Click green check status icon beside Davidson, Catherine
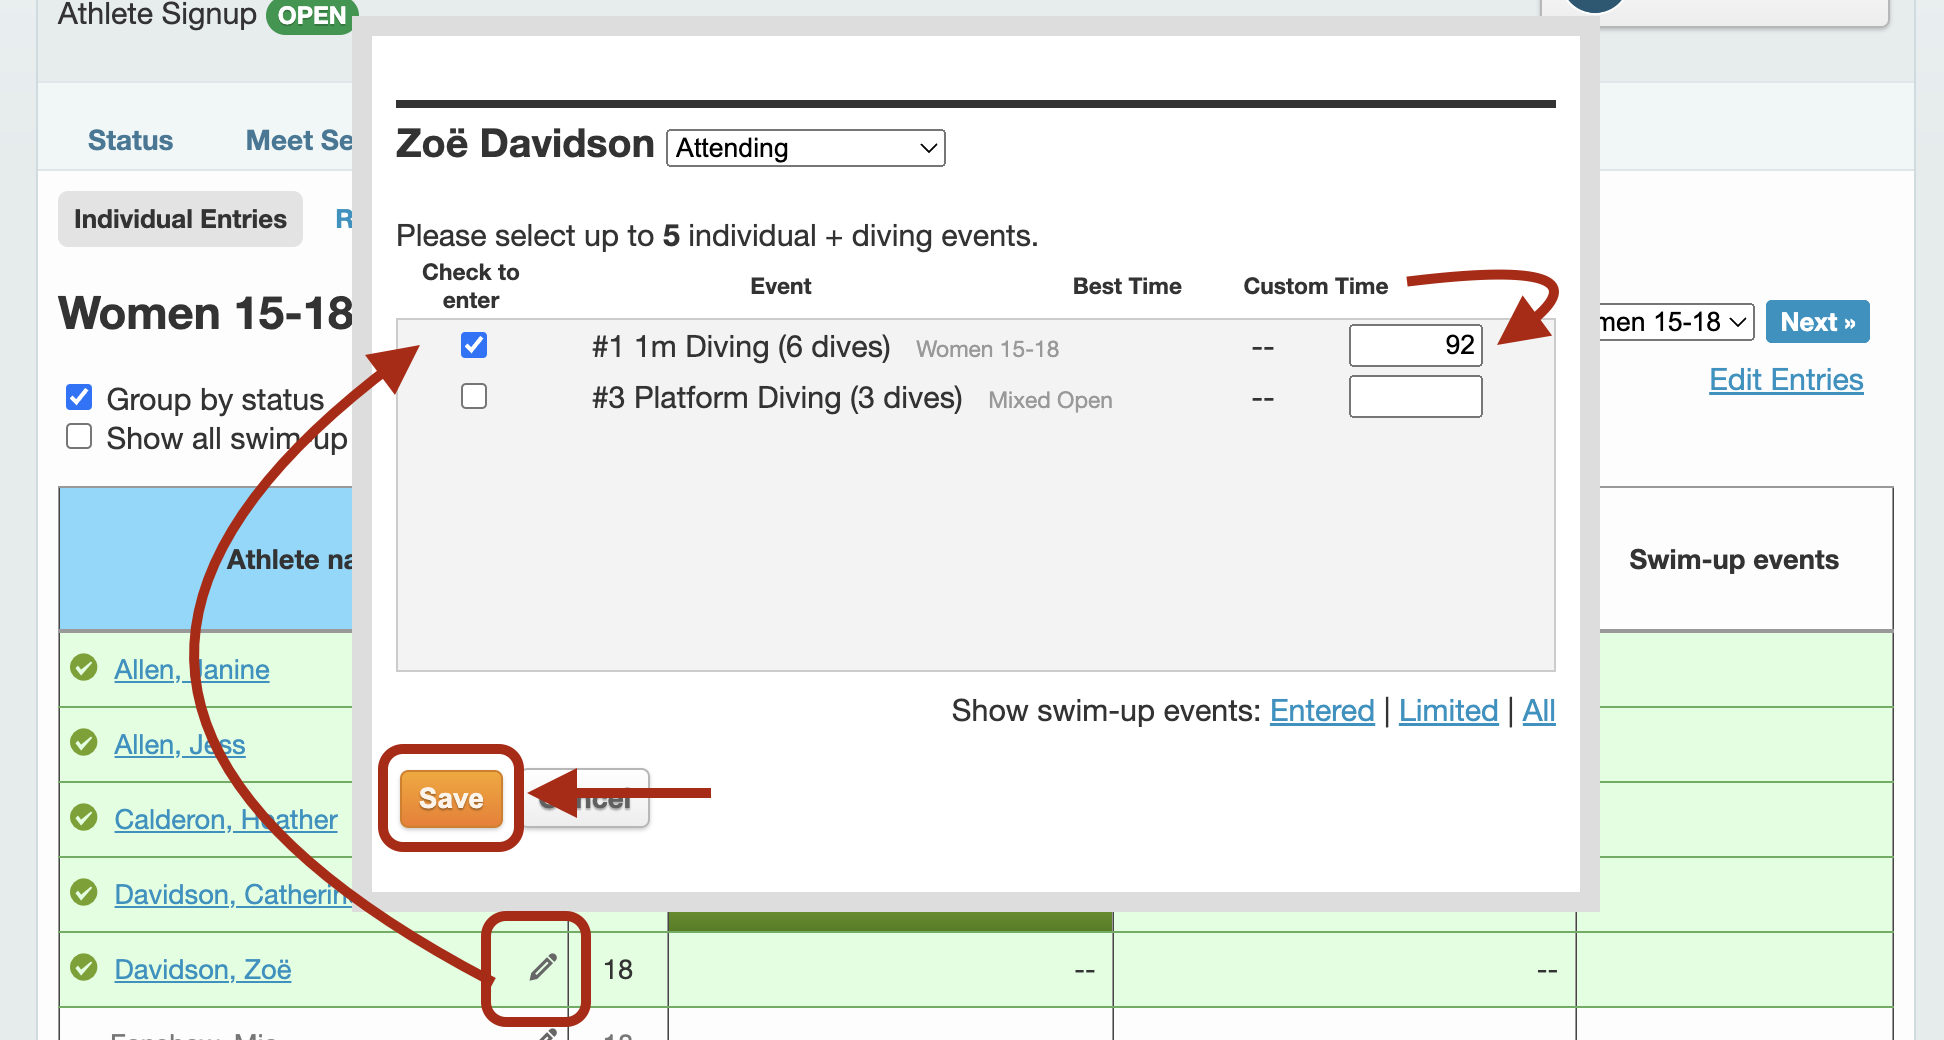The height and width of the screenshot is (1040, 1944). [x=84, y=892]
